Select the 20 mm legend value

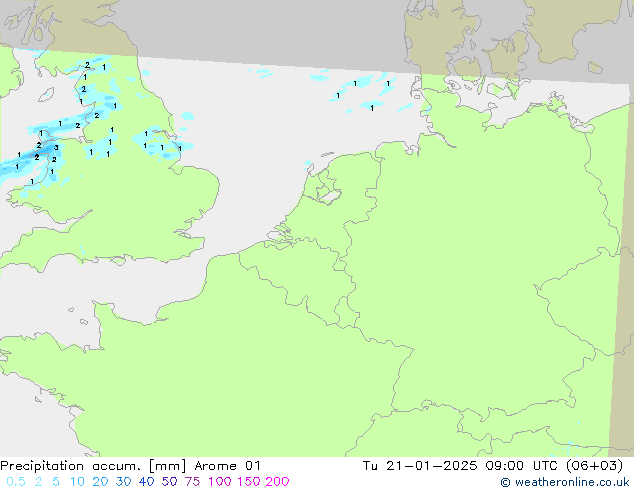pos(100,482)
